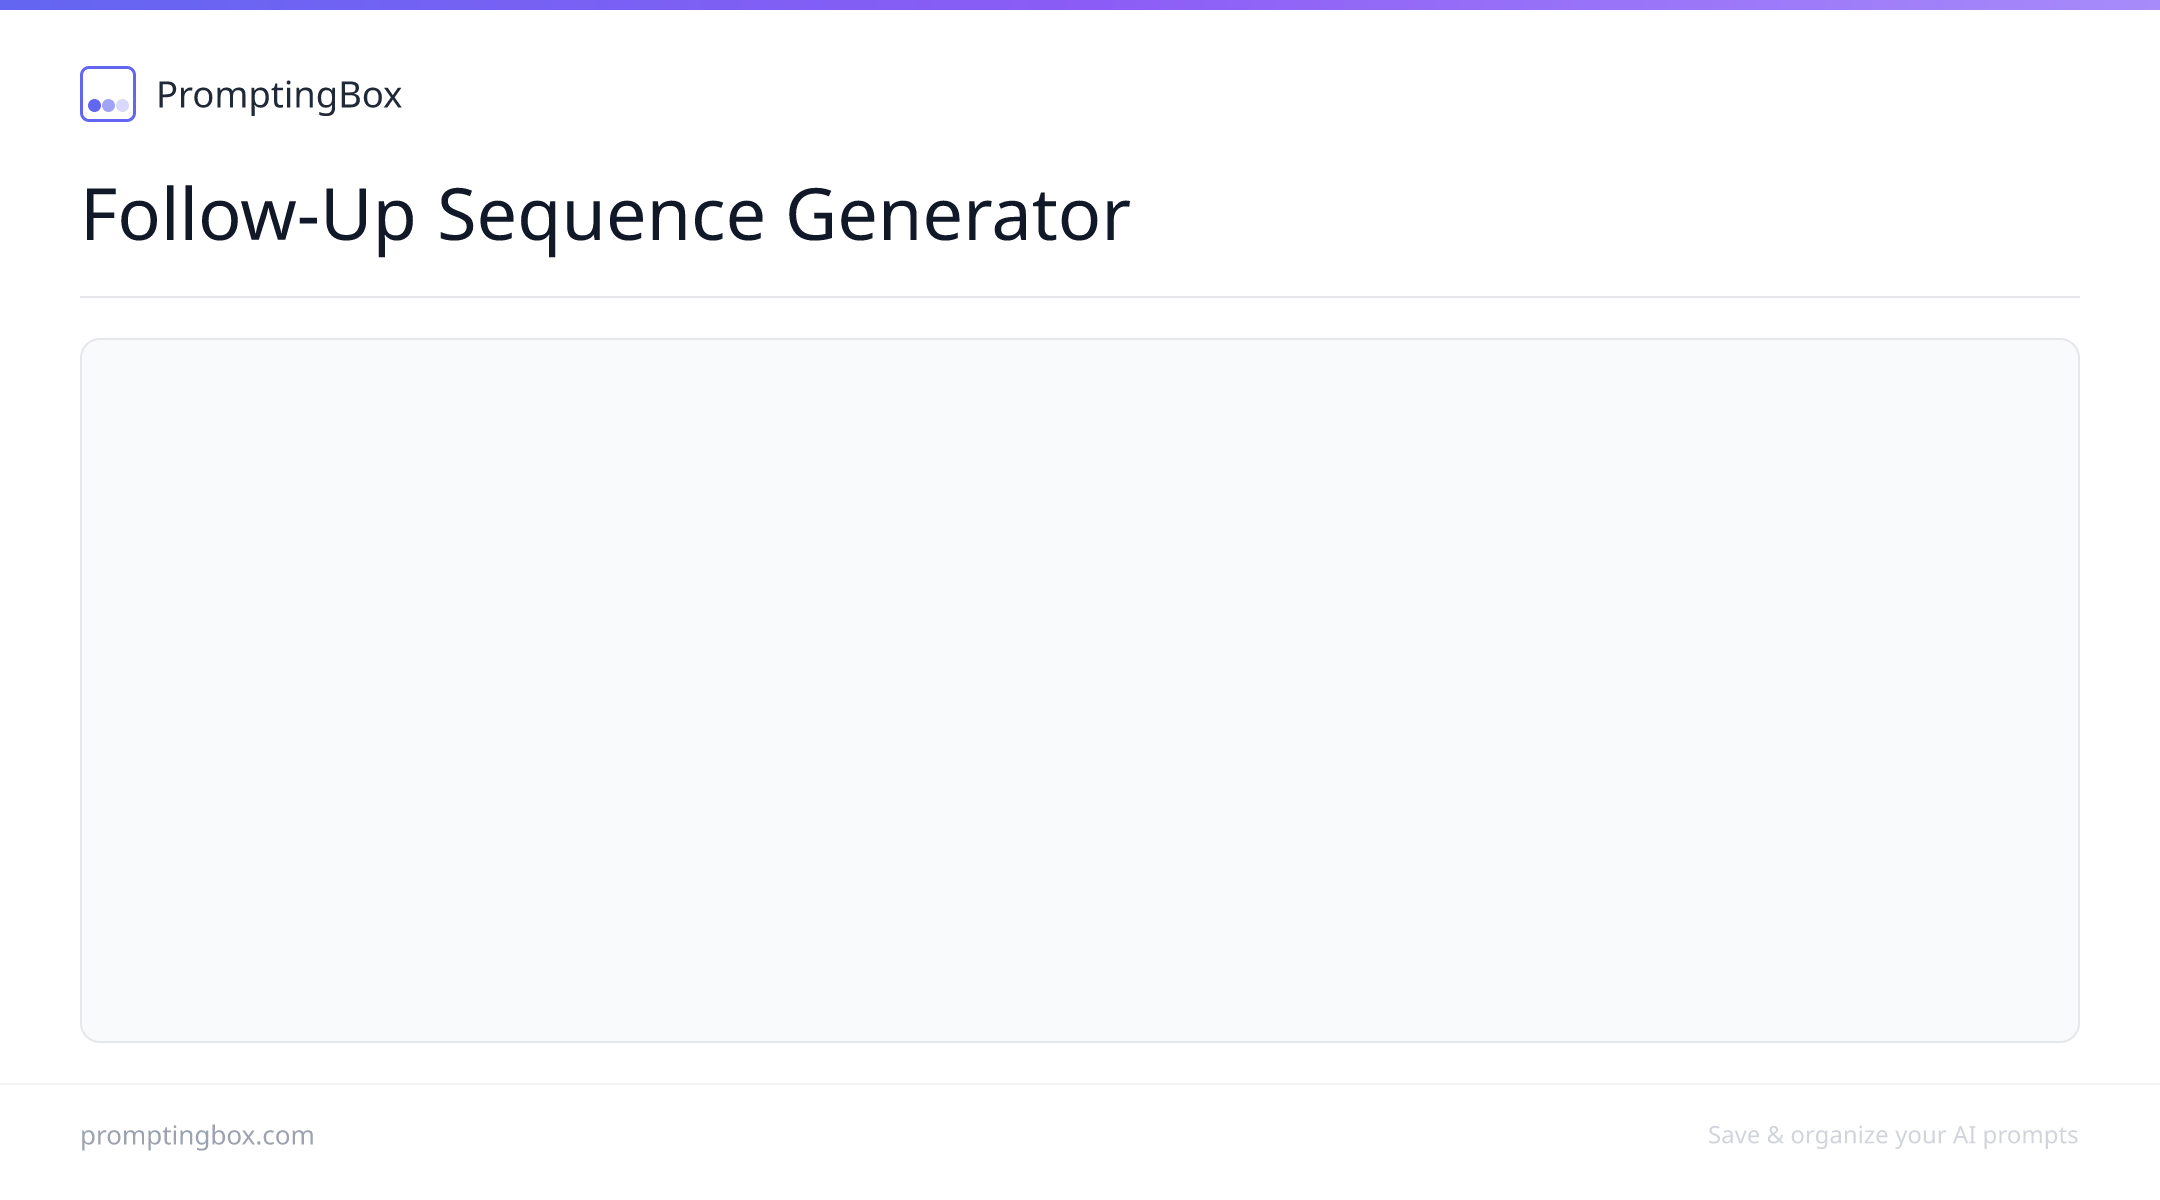Click the middle dot of the logo
This screenshot has width=2160, height=1200.
coord(109,105)
